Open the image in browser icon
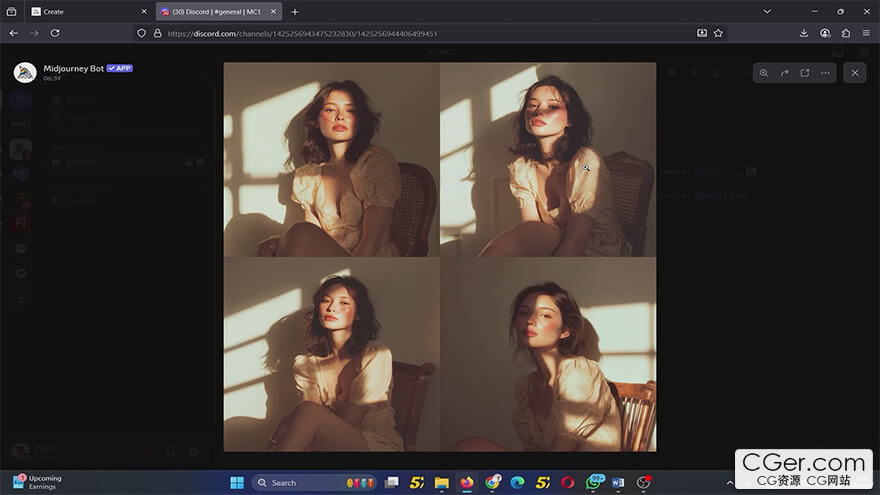 [x=805, y=73]
